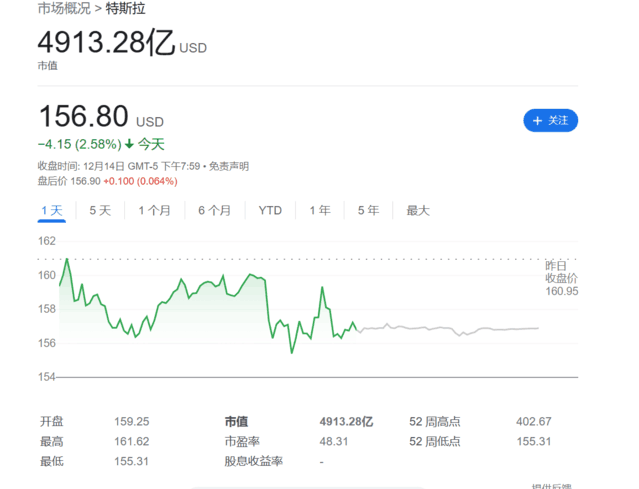Click the 收盘时间 12月14日 timestamp
The height and width of the screenshot is (489, 639).
[x=119, y=166]
